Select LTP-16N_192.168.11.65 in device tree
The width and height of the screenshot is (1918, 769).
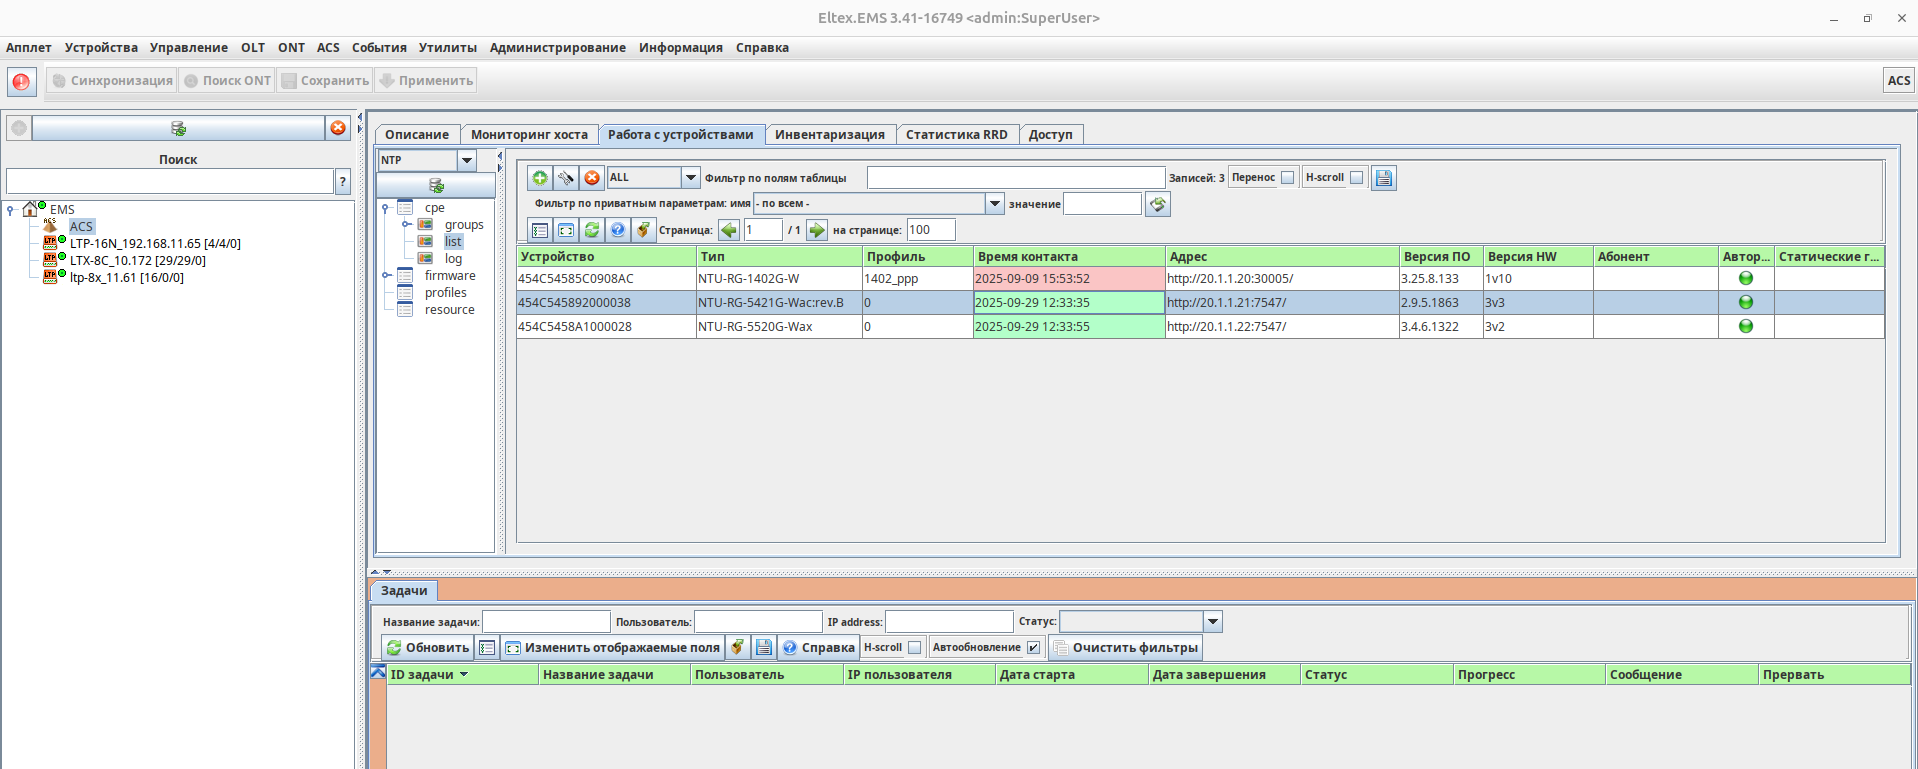pyautogui.click(x=155, y=244)
